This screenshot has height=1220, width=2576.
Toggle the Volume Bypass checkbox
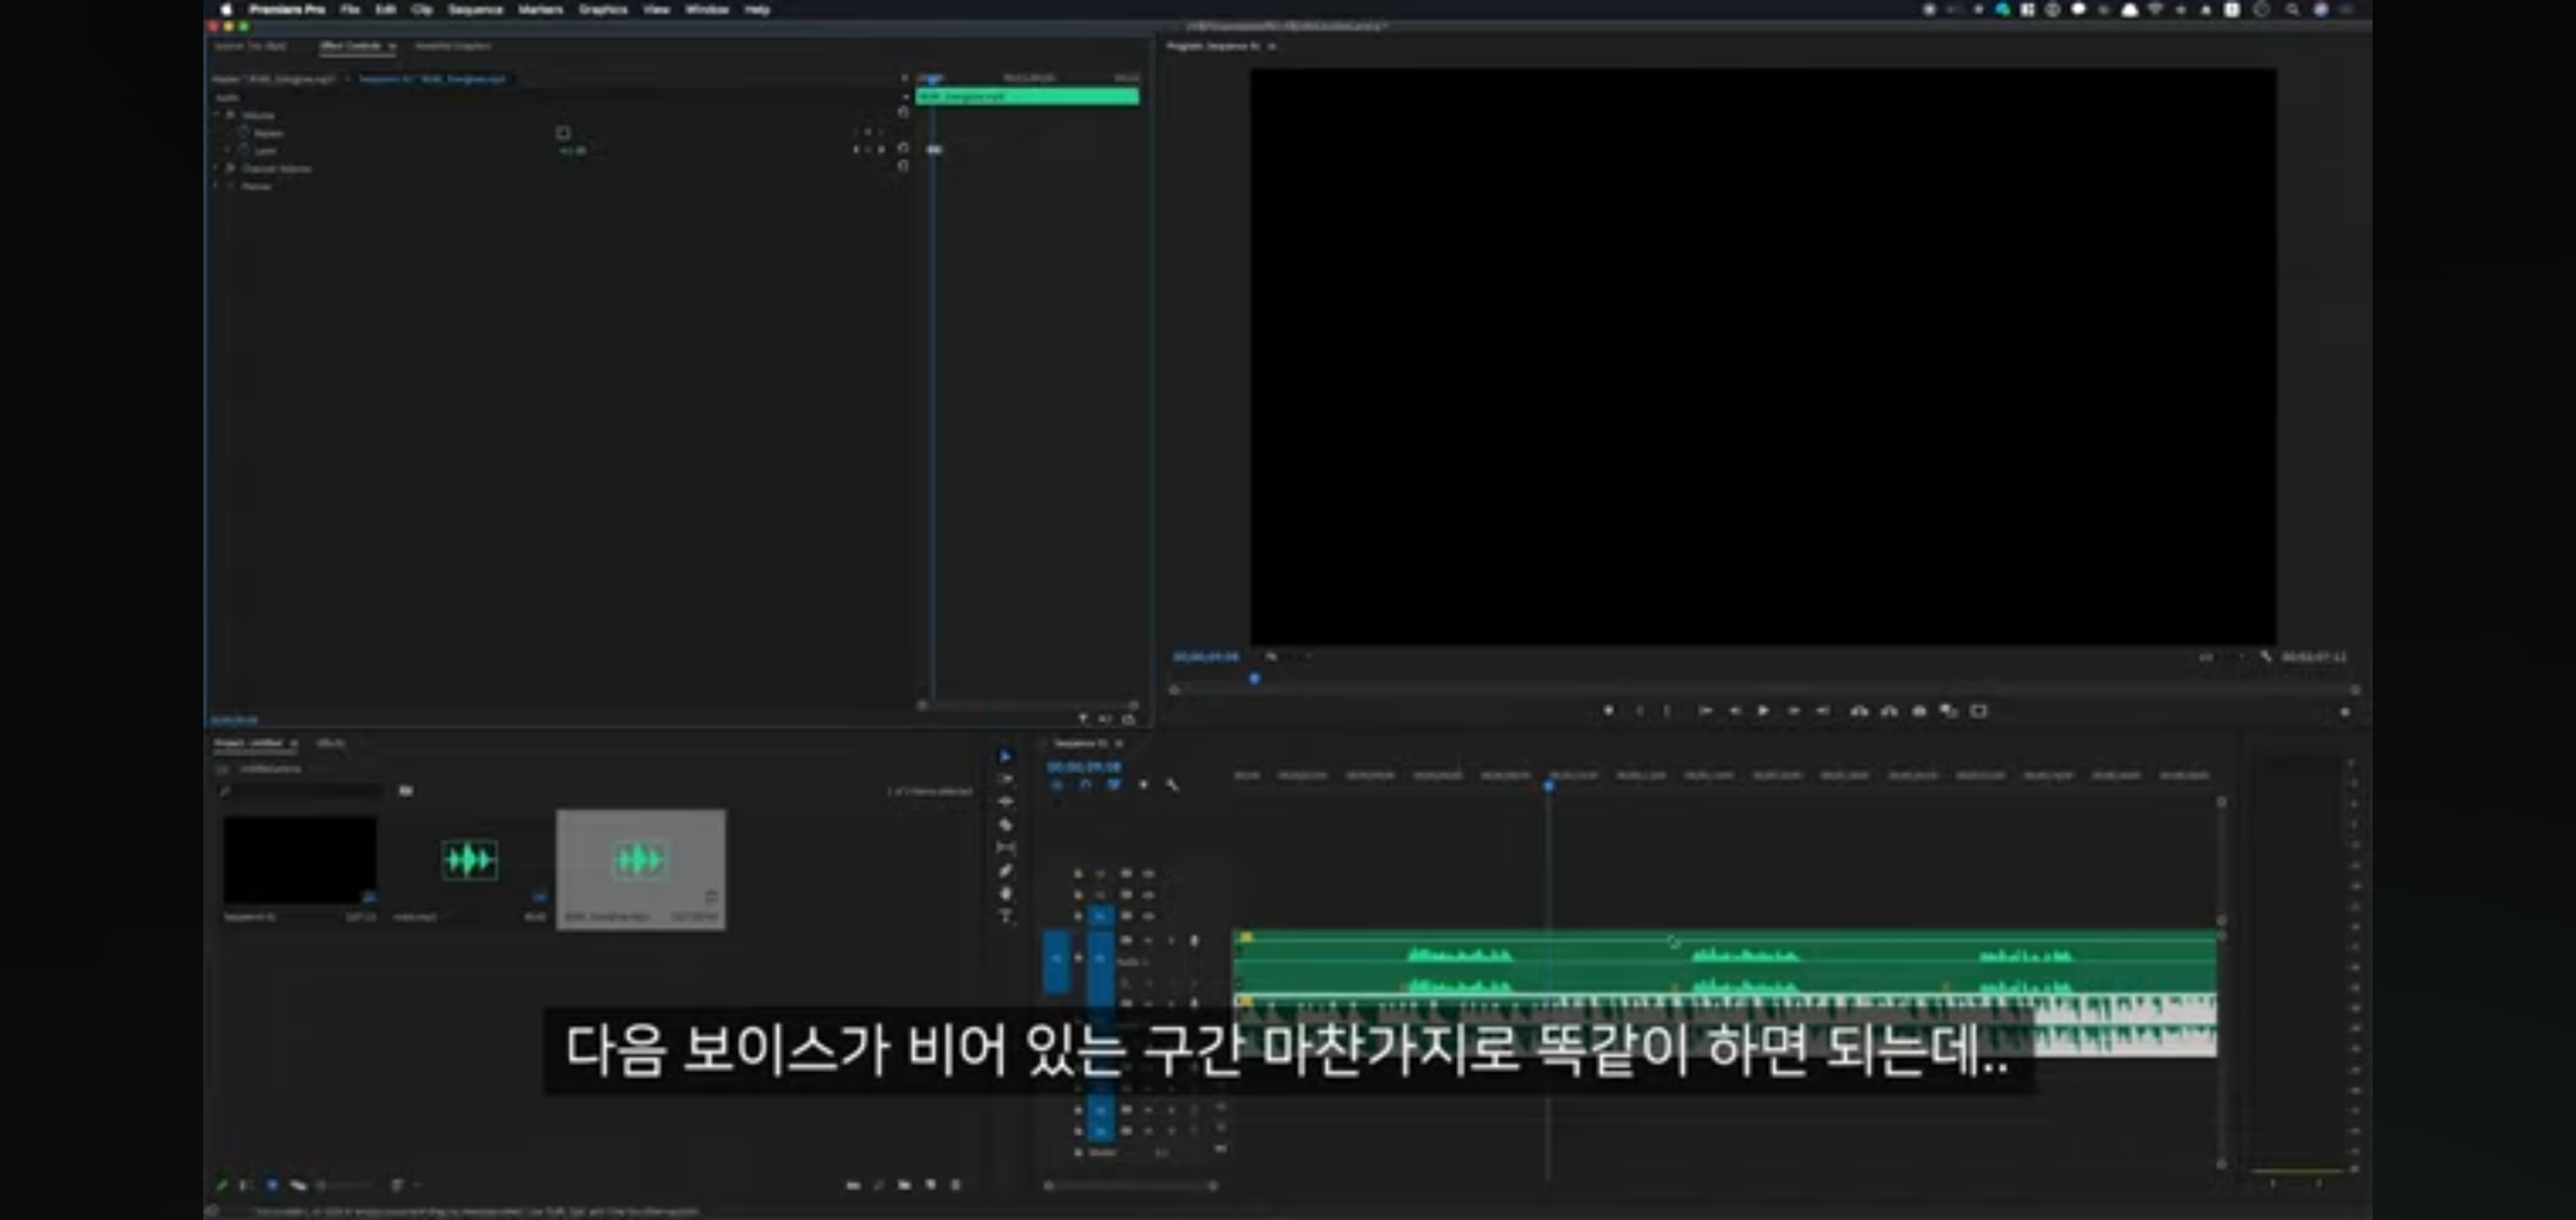[563, 133]
